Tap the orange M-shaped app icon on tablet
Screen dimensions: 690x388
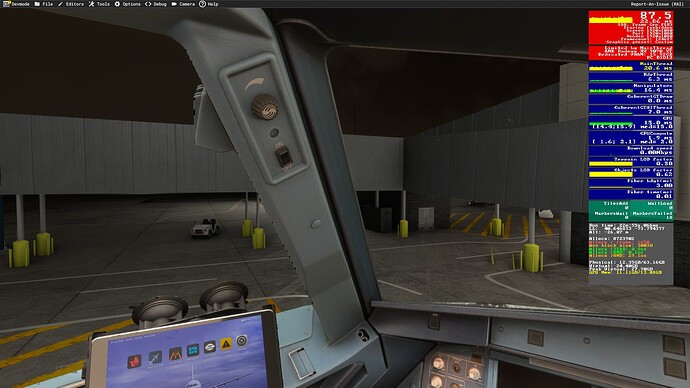tap(175, 354)
